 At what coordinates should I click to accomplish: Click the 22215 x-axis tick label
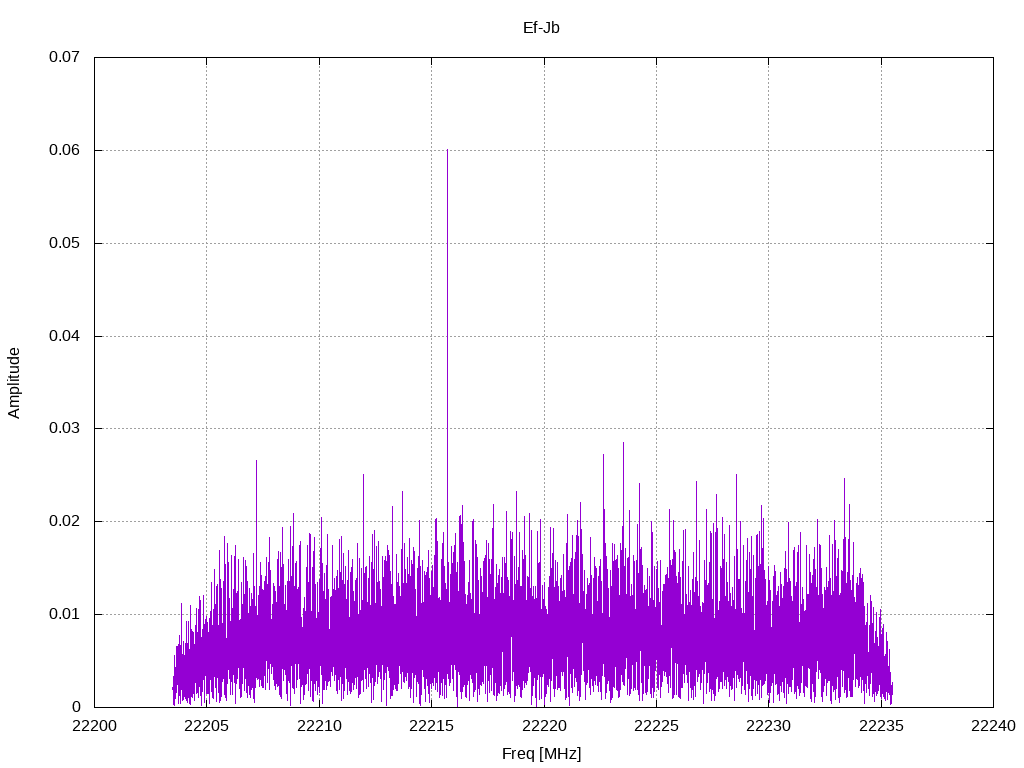click(x=432, y=726)
